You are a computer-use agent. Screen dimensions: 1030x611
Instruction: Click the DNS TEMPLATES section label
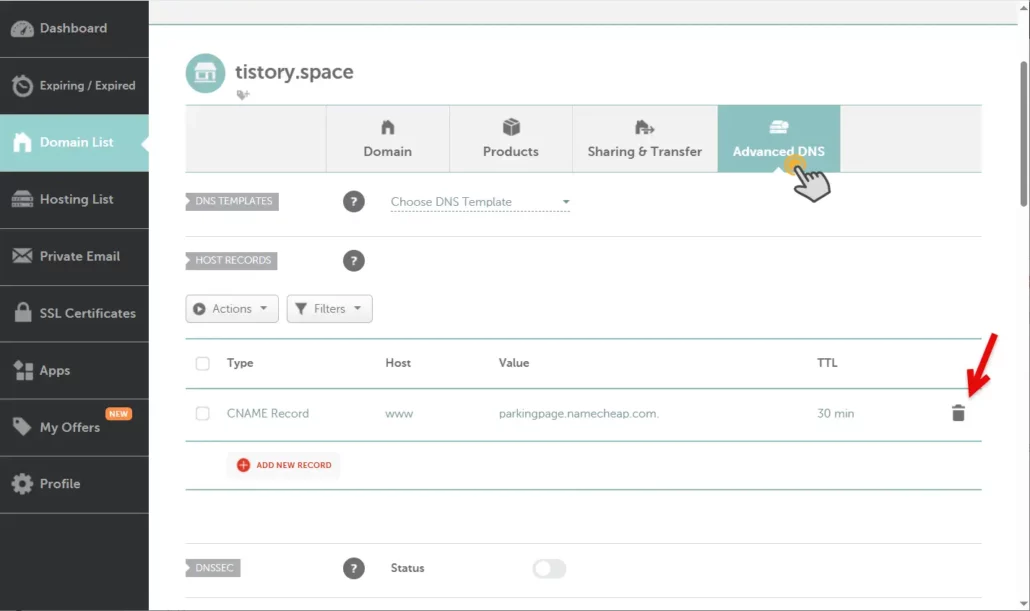[x=232, y=201]
